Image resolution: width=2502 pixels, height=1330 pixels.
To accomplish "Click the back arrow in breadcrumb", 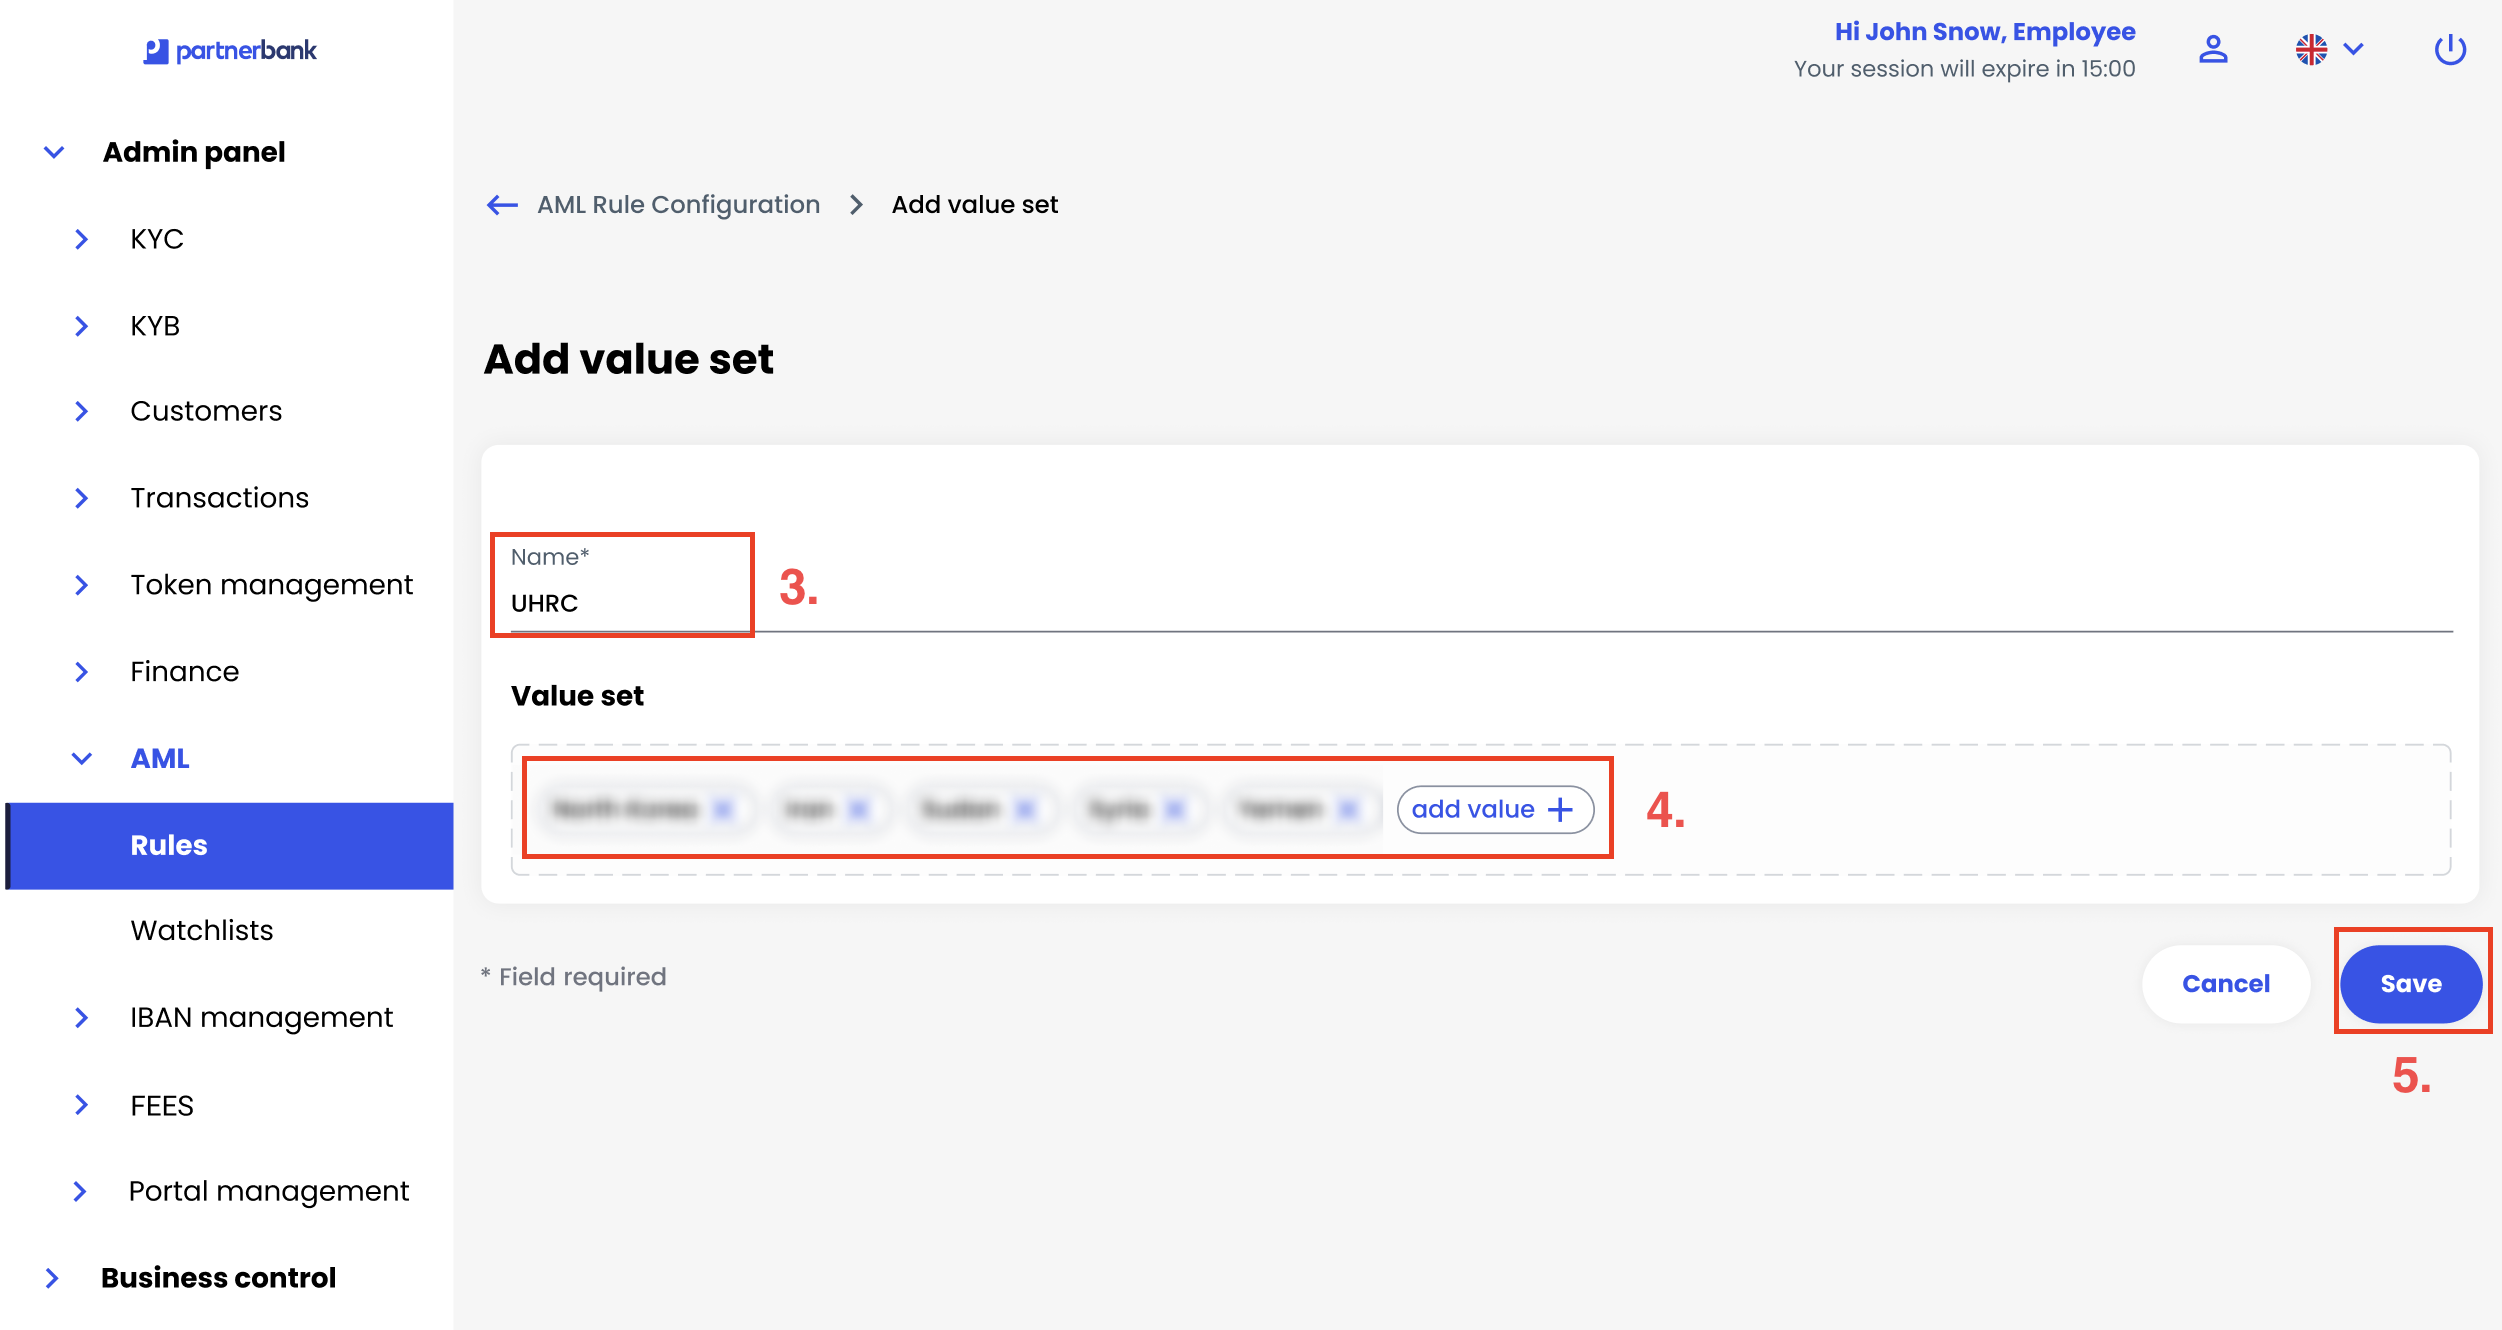I will click(x=502, y=205).
